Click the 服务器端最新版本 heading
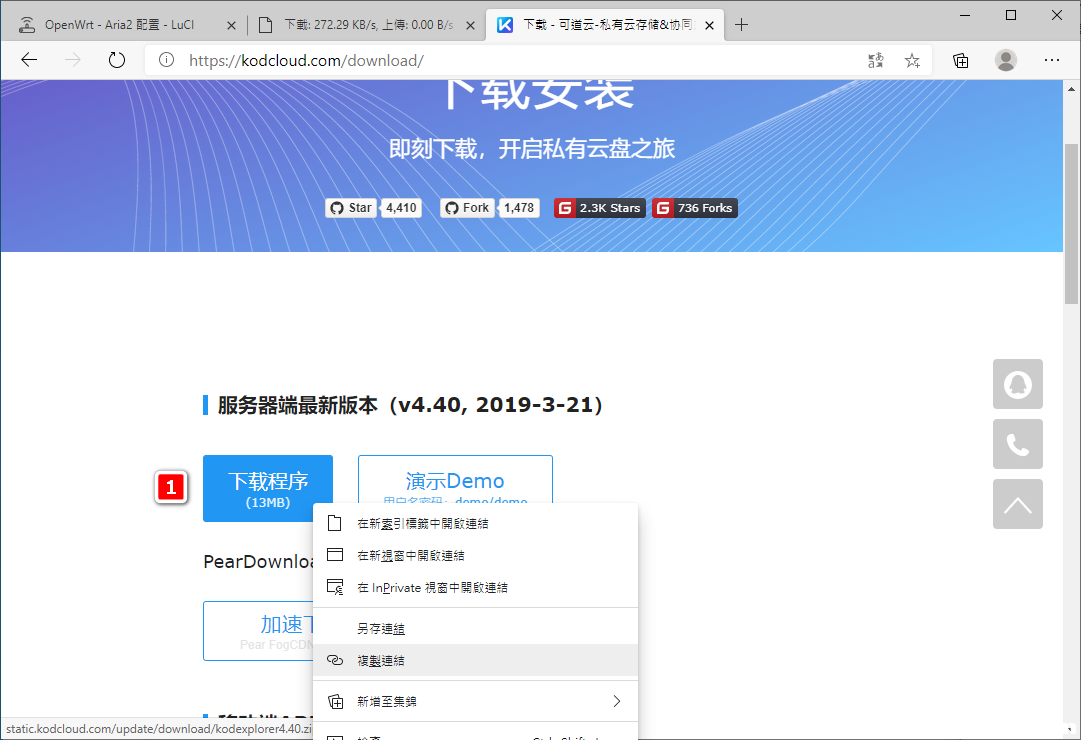Image resolution: width=1081 pixels, height=740 pixels. (x=410, y=405)
